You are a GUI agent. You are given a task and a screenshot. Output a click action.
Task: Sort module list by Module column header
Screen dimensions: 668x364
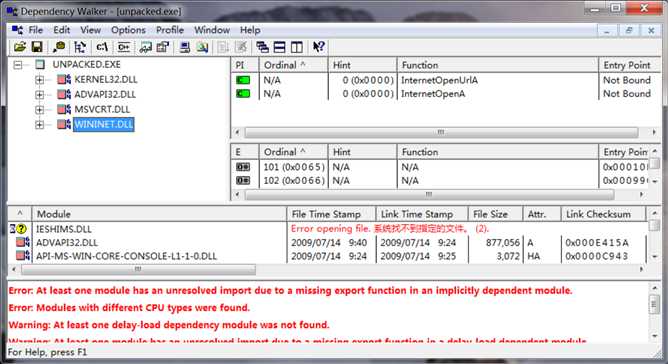[160, 214]
